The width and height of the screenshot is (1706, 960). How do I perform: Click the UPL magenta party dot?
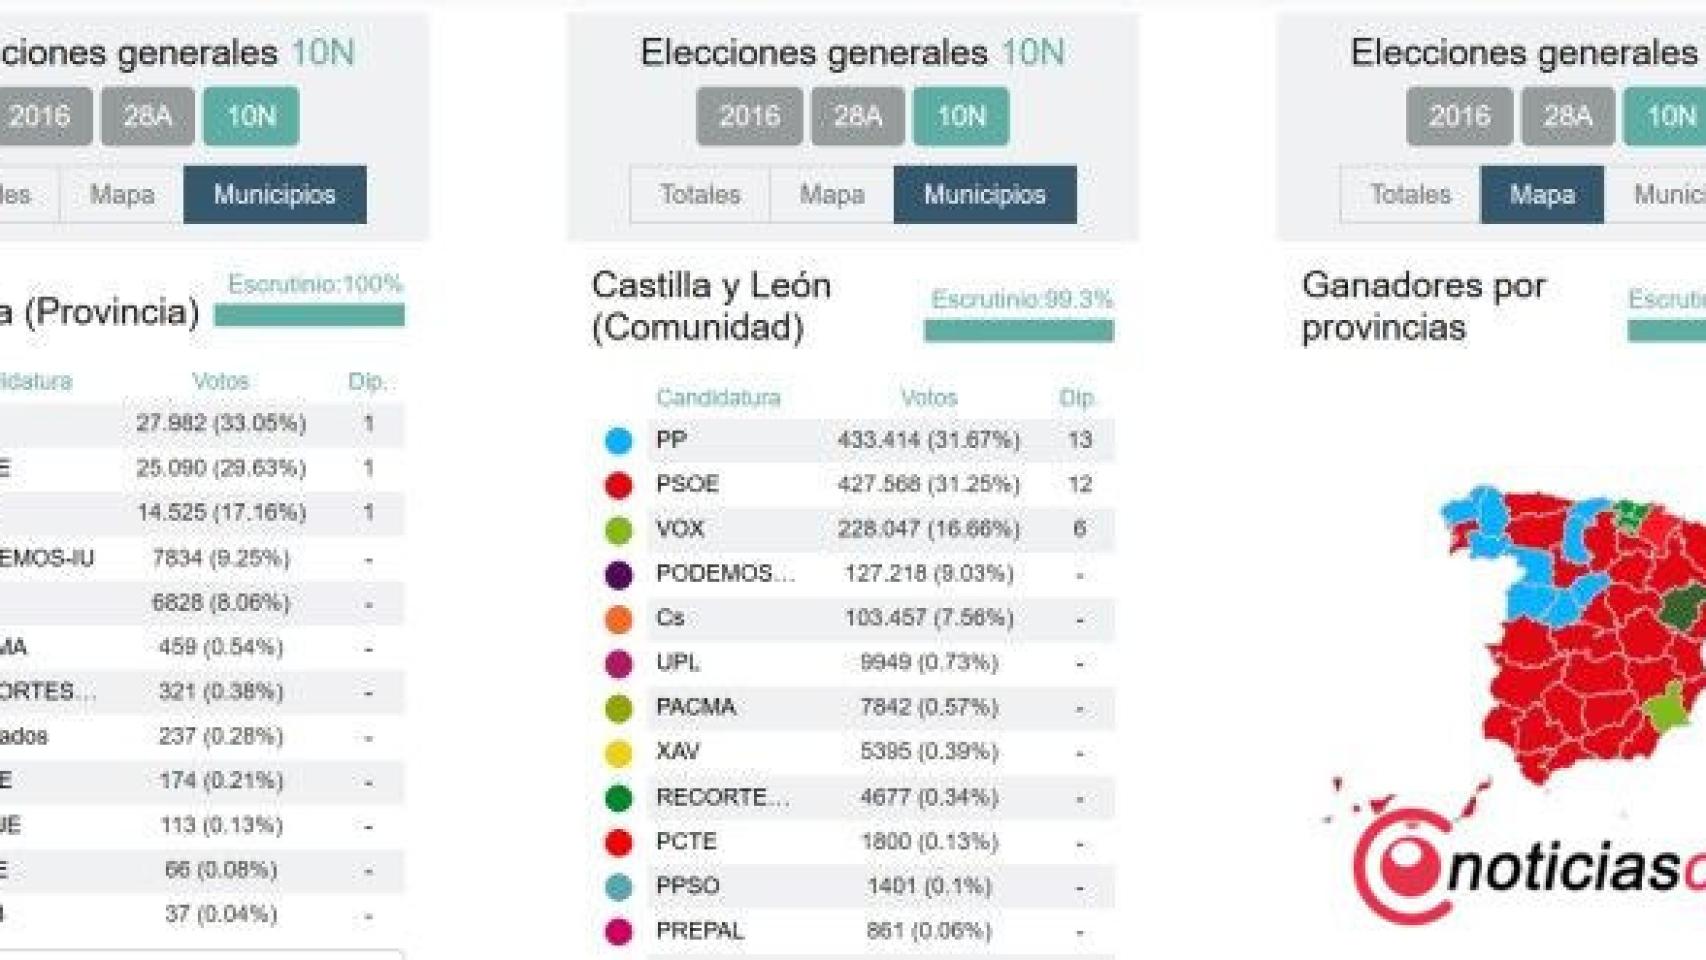pyautogui.click(x=619, y=663)
